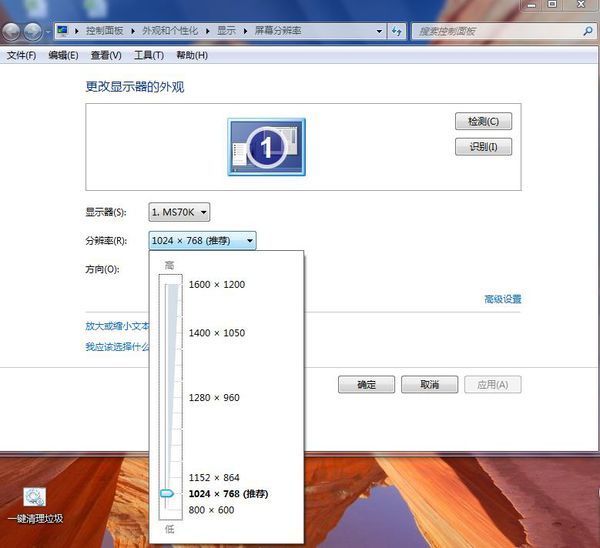
Task: Click chevron after 控制面板 breadcrumb
Action: (x=133, y=31)
